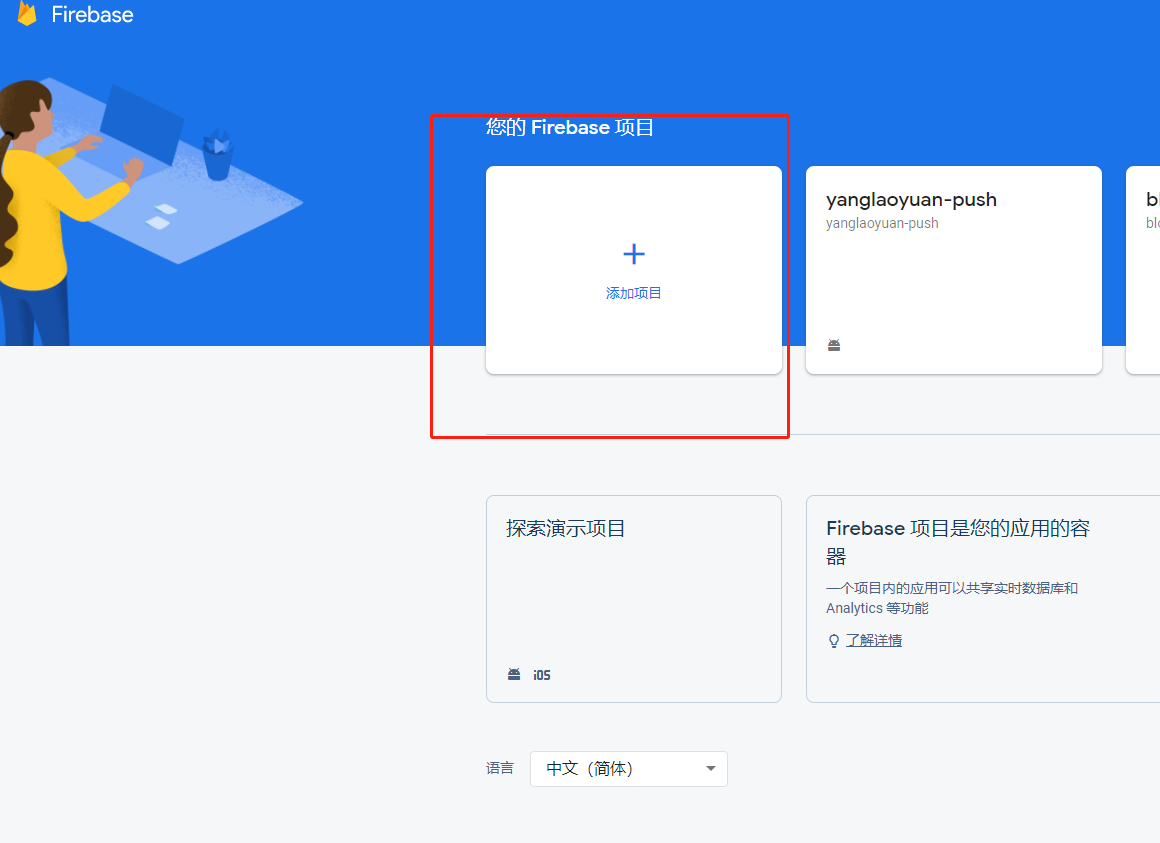
Task: Click the Android icon on yanglaoyuan-push card
Action: click(x=834, y=344)
